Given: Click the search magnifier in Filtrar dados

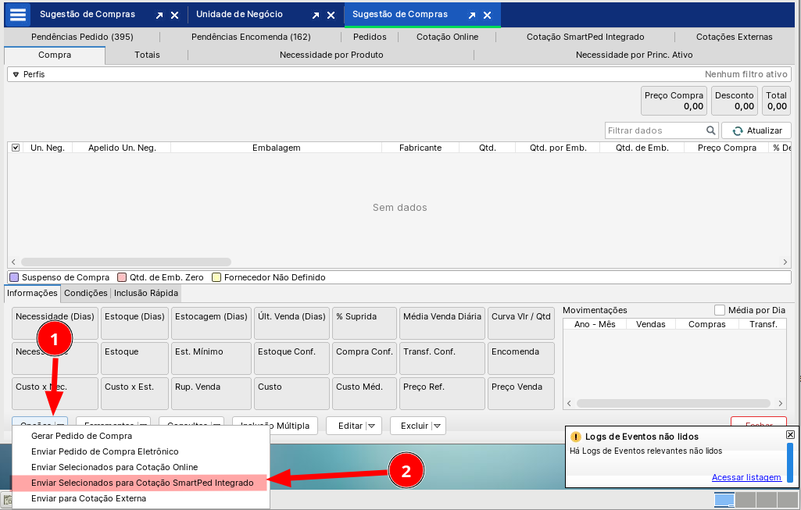Looking at the screenshot, I should (712, 131).
